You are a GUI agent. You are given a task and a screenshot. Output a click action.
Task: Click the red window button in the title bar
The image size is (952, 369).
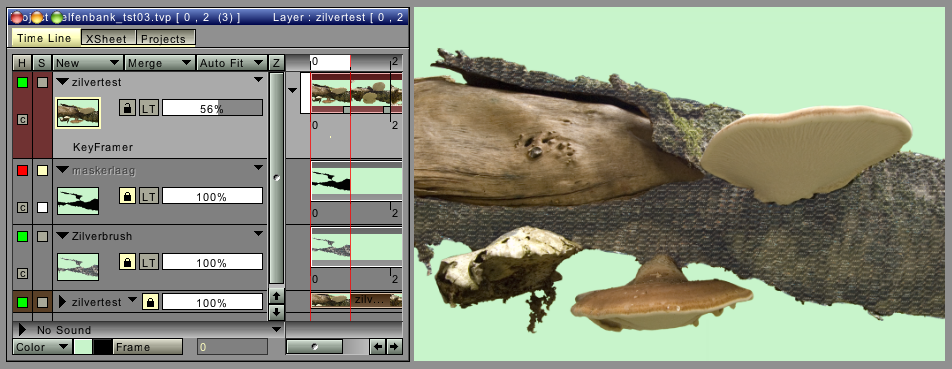17,18
